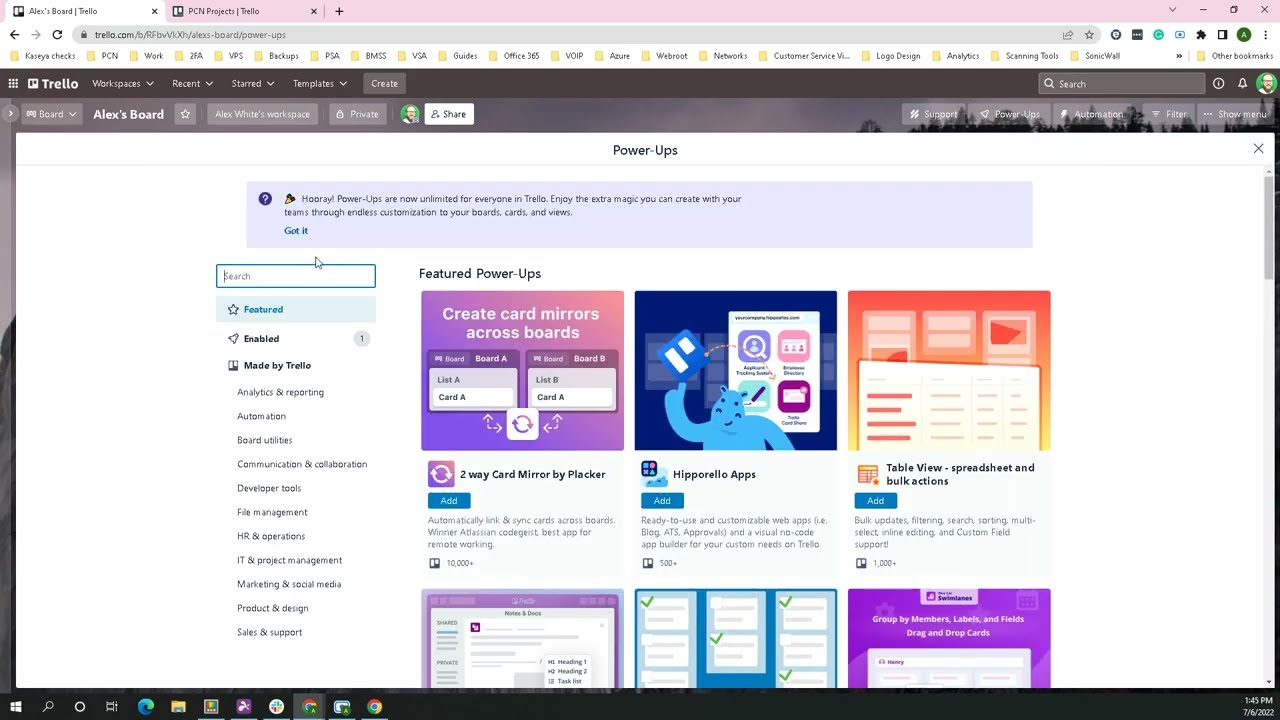
Task: Close the PCN Projects Trello tab
Action: [x=314, y=11]
